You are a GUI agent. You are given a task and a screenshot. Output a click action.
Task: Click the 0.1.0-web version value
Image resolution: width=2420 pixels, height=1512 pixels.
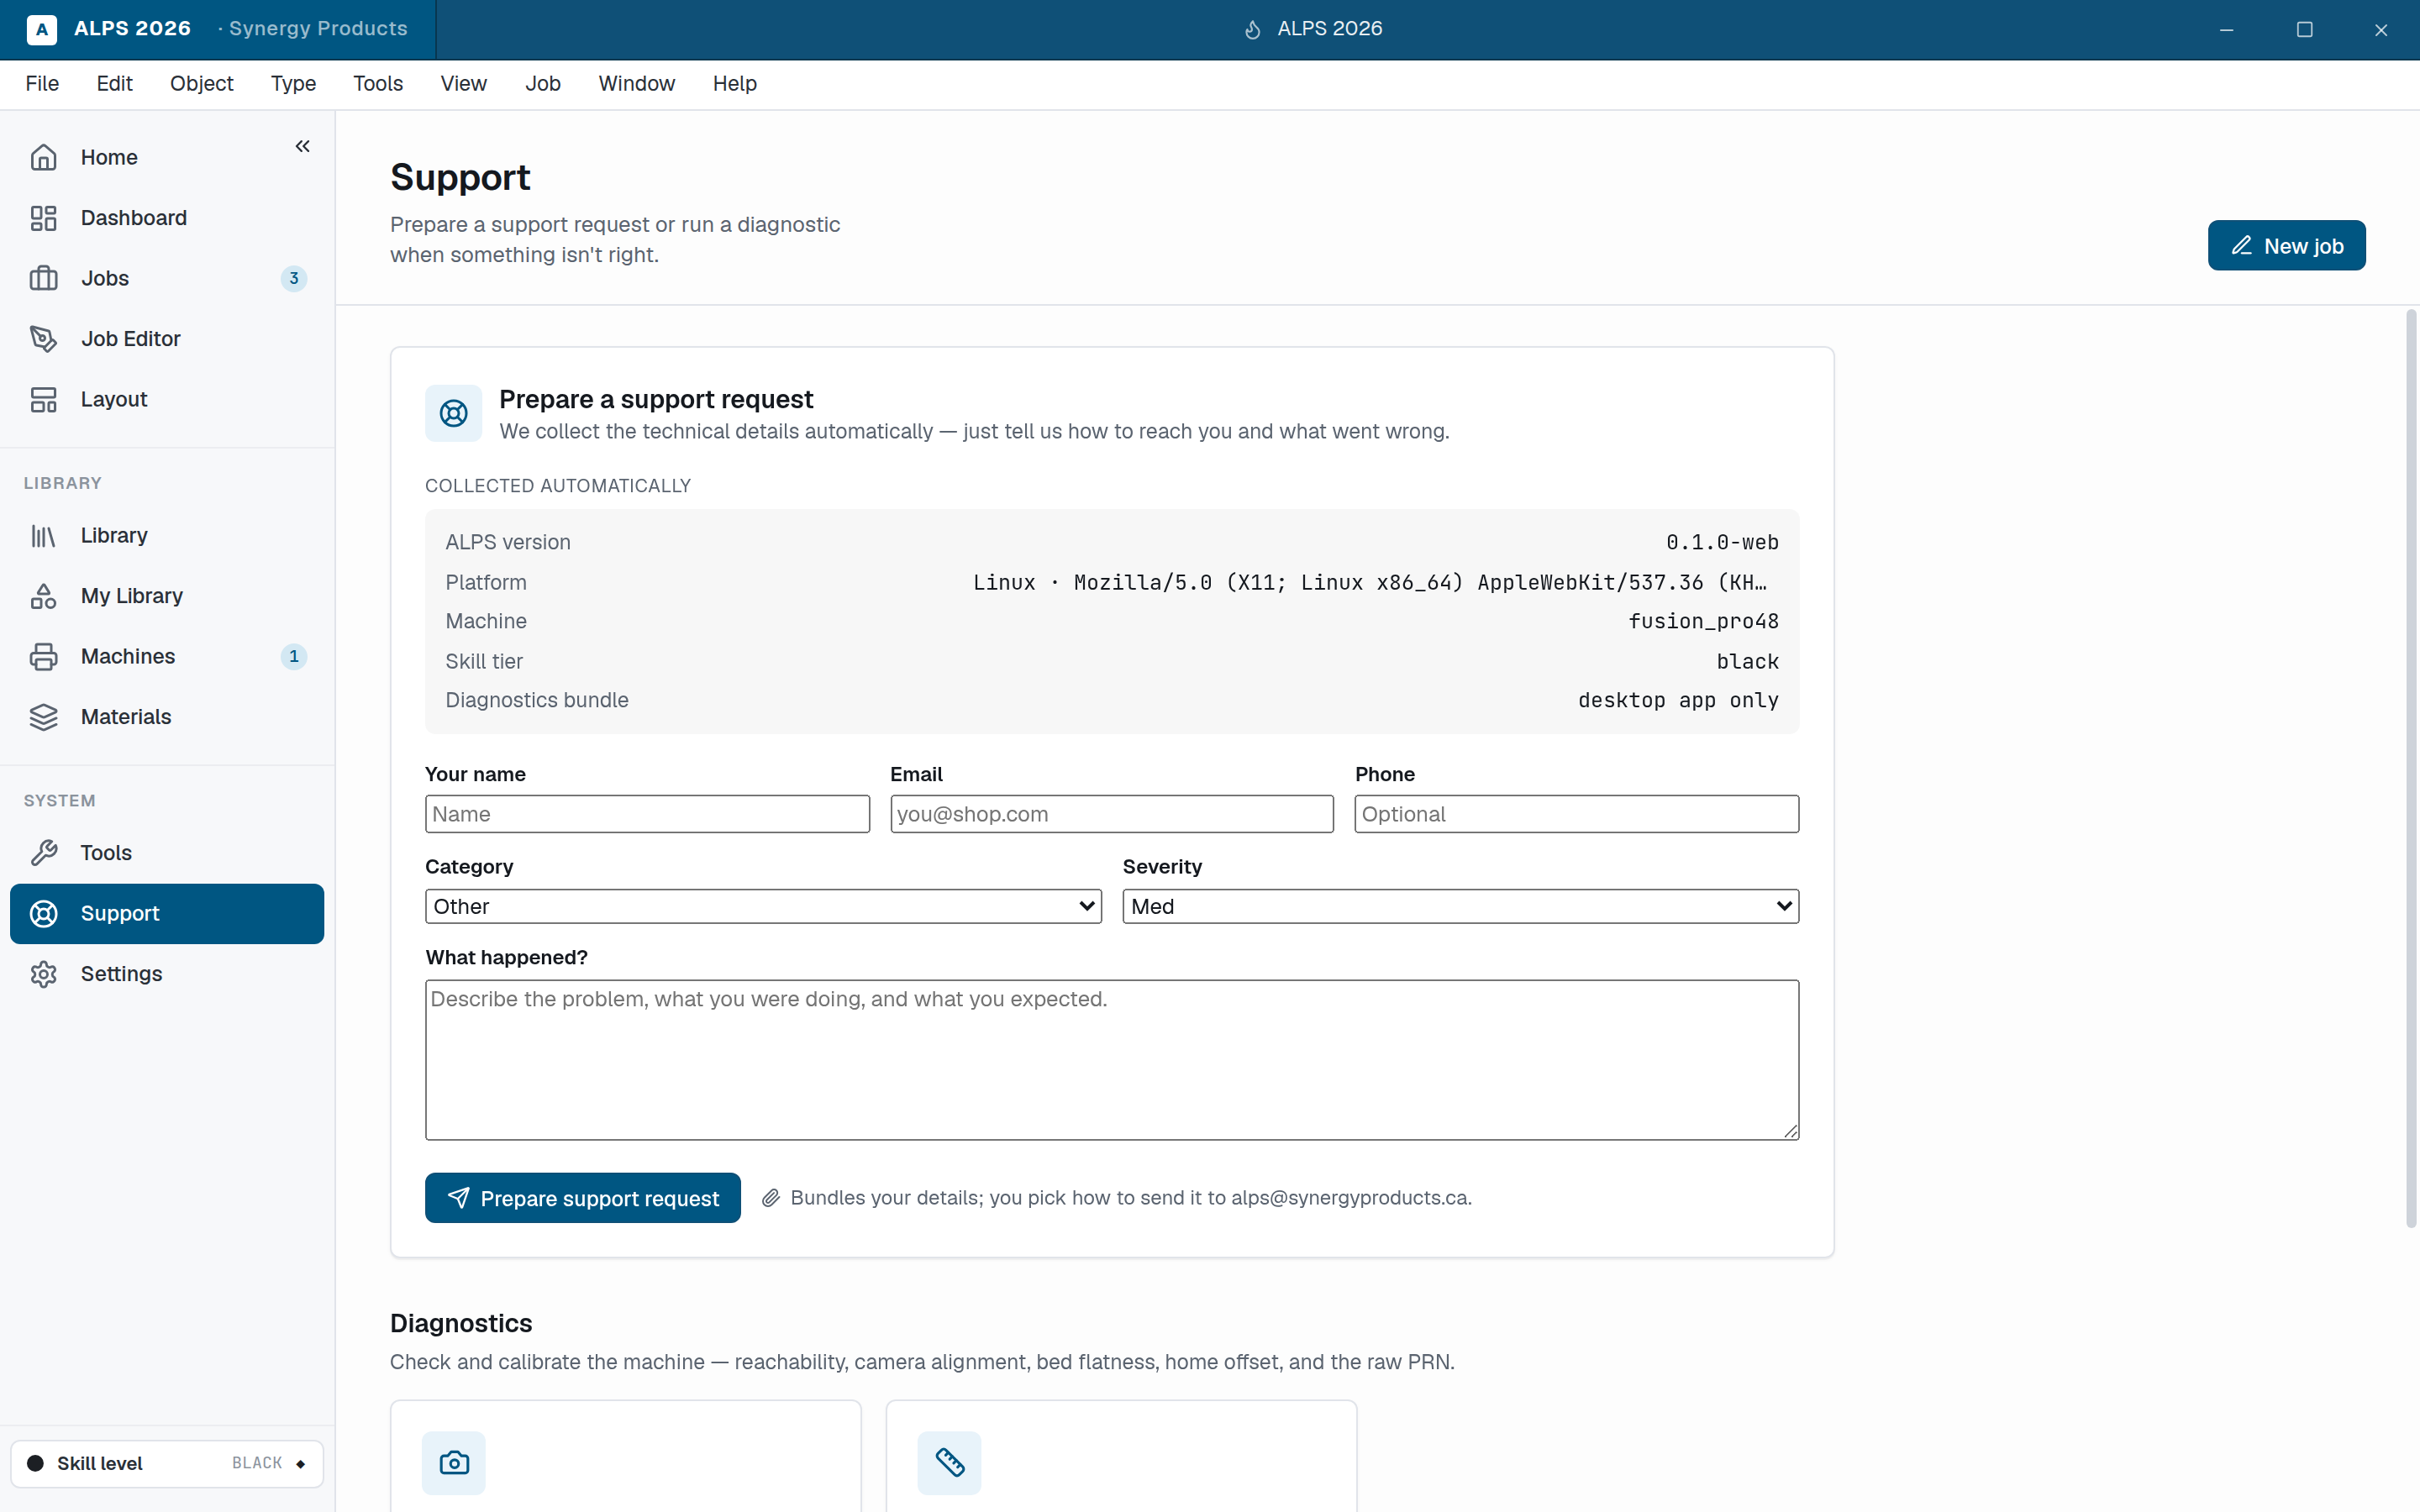point(1722,542)
